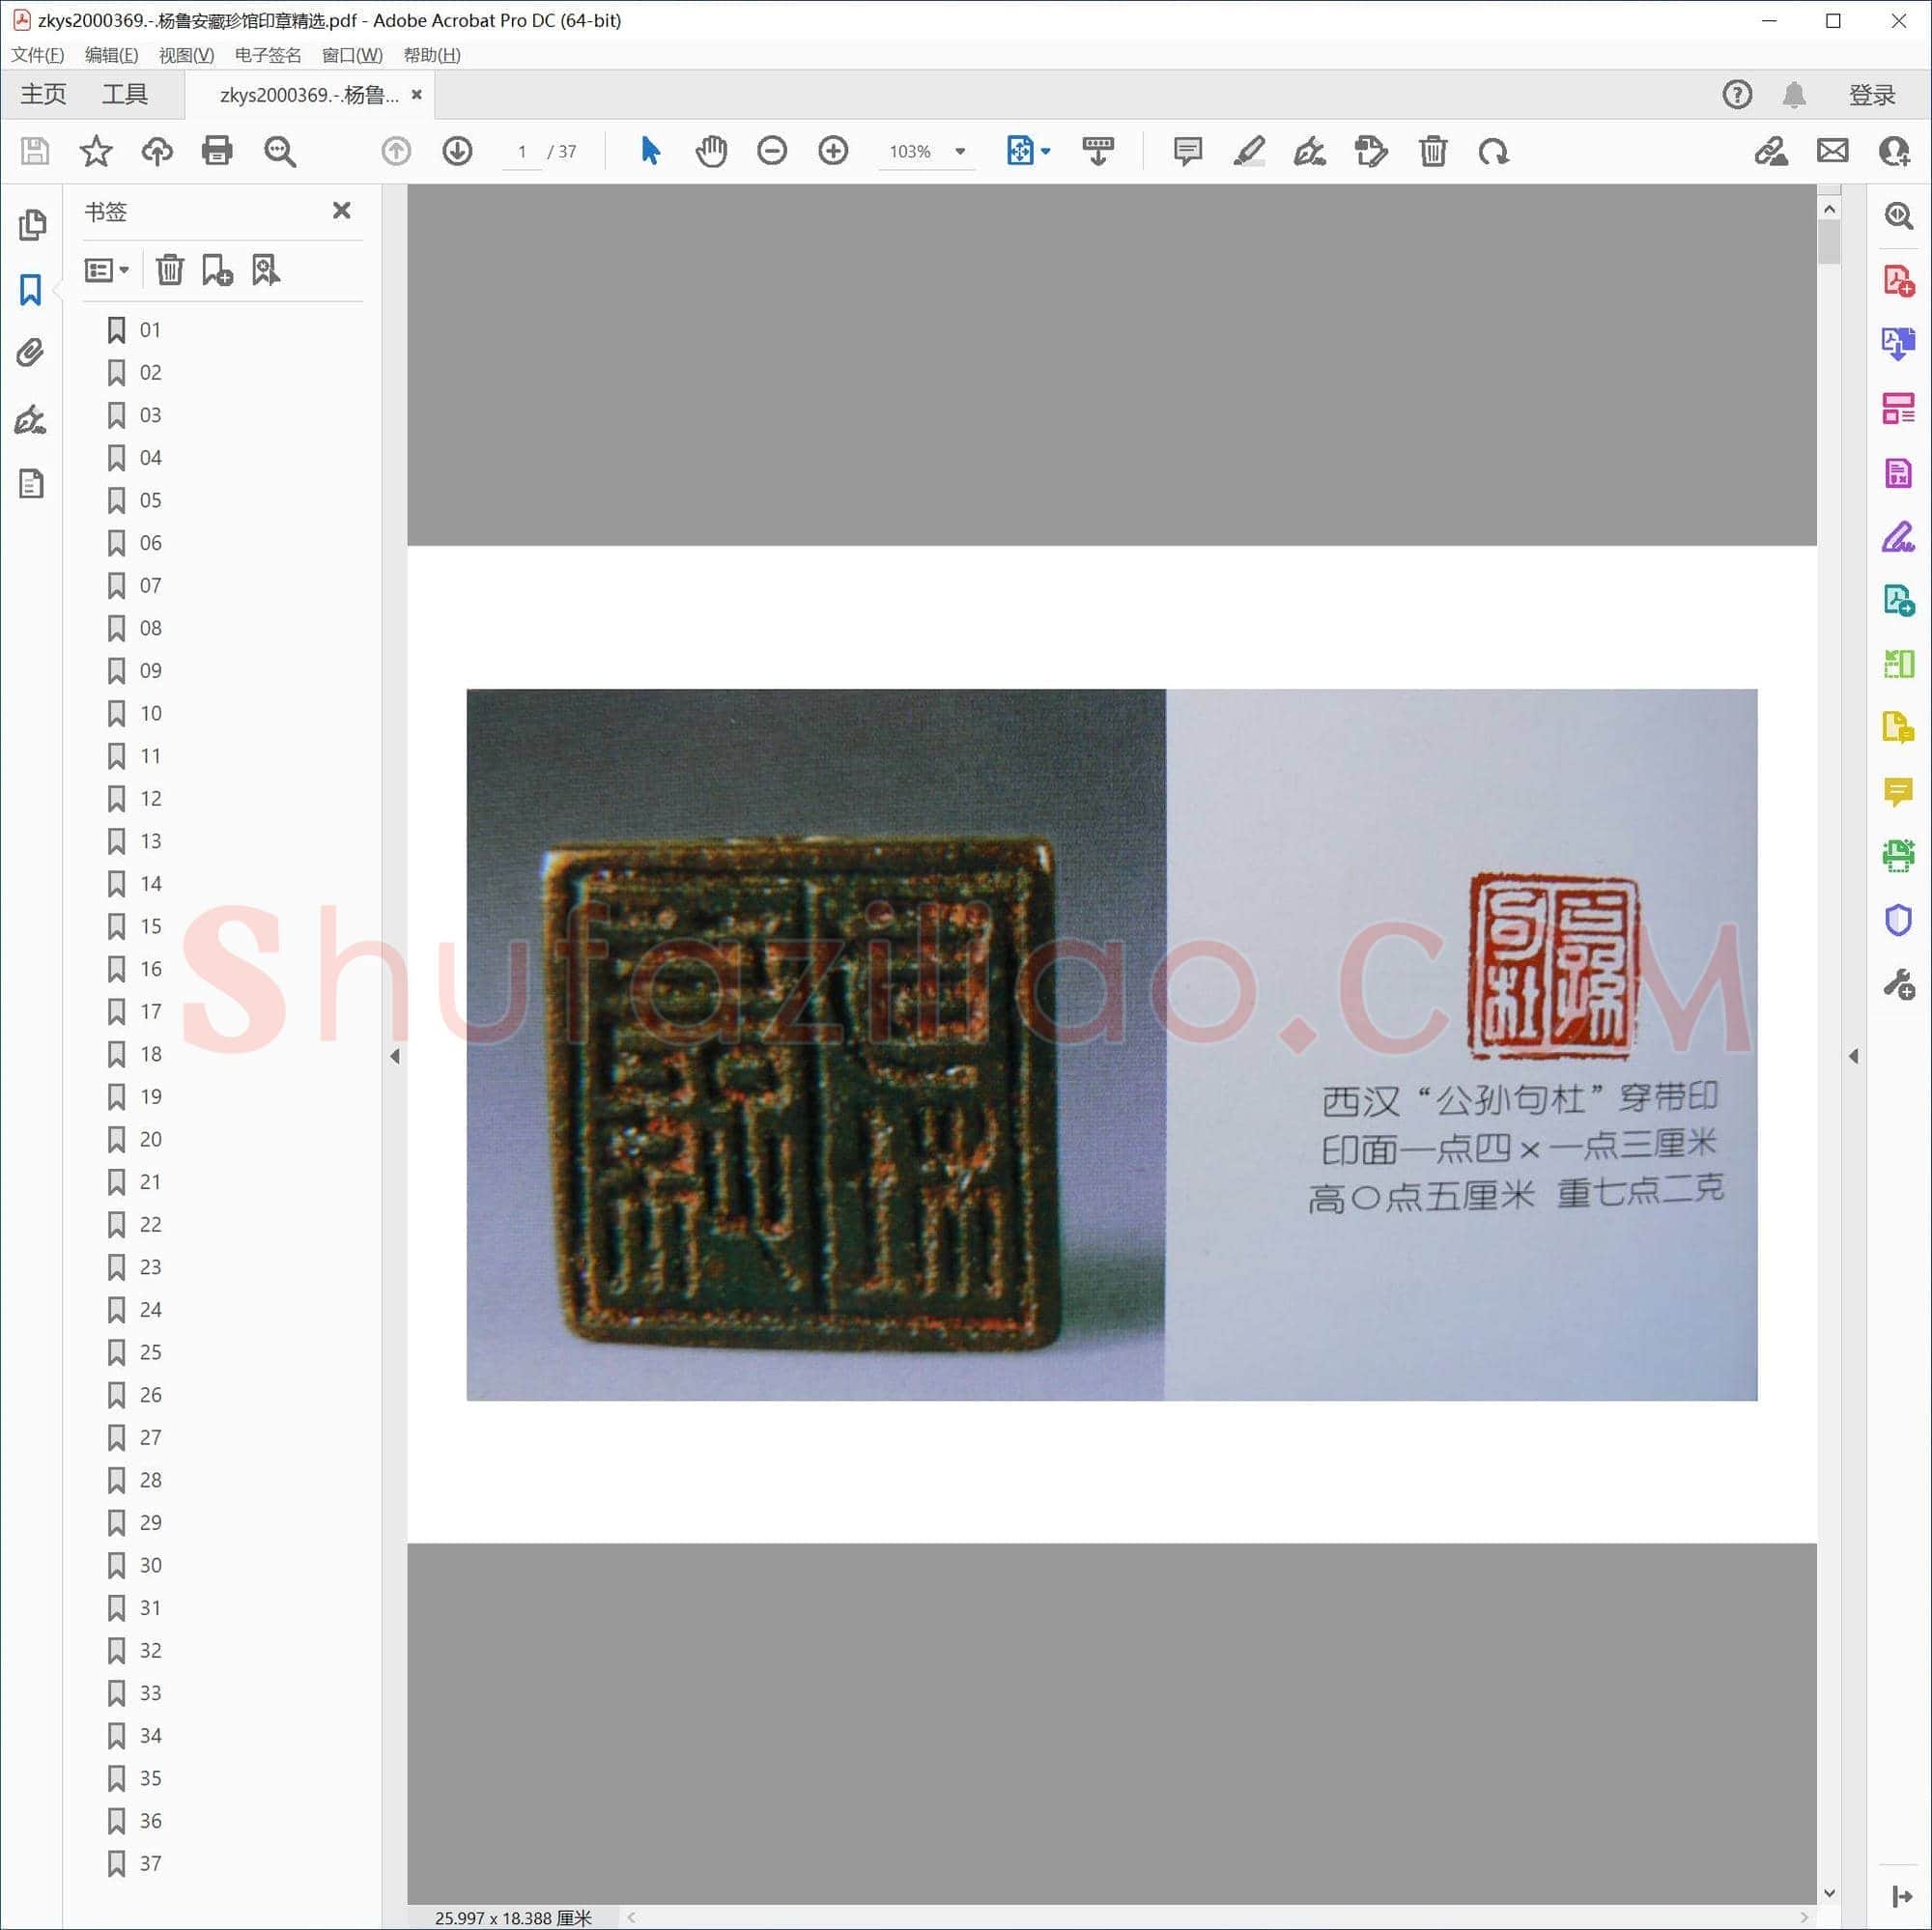Screen dimensions: 1932x1930
Task: Close the 书签 bookmarks panel
Action: (x=342, y=210)
